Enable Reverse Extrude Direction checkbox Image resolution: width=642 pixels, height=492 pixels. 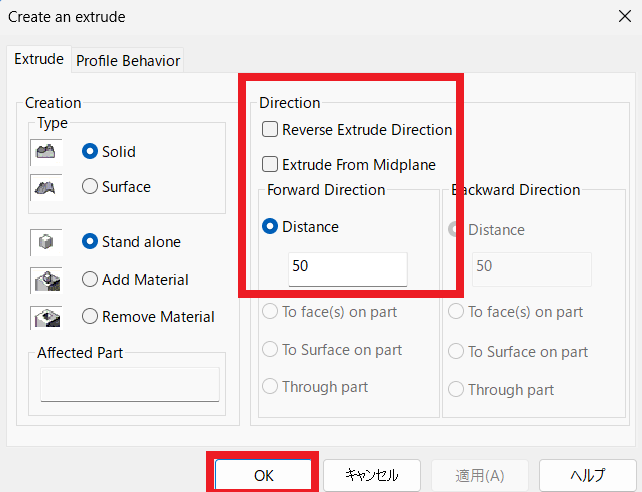coord(270,129)
